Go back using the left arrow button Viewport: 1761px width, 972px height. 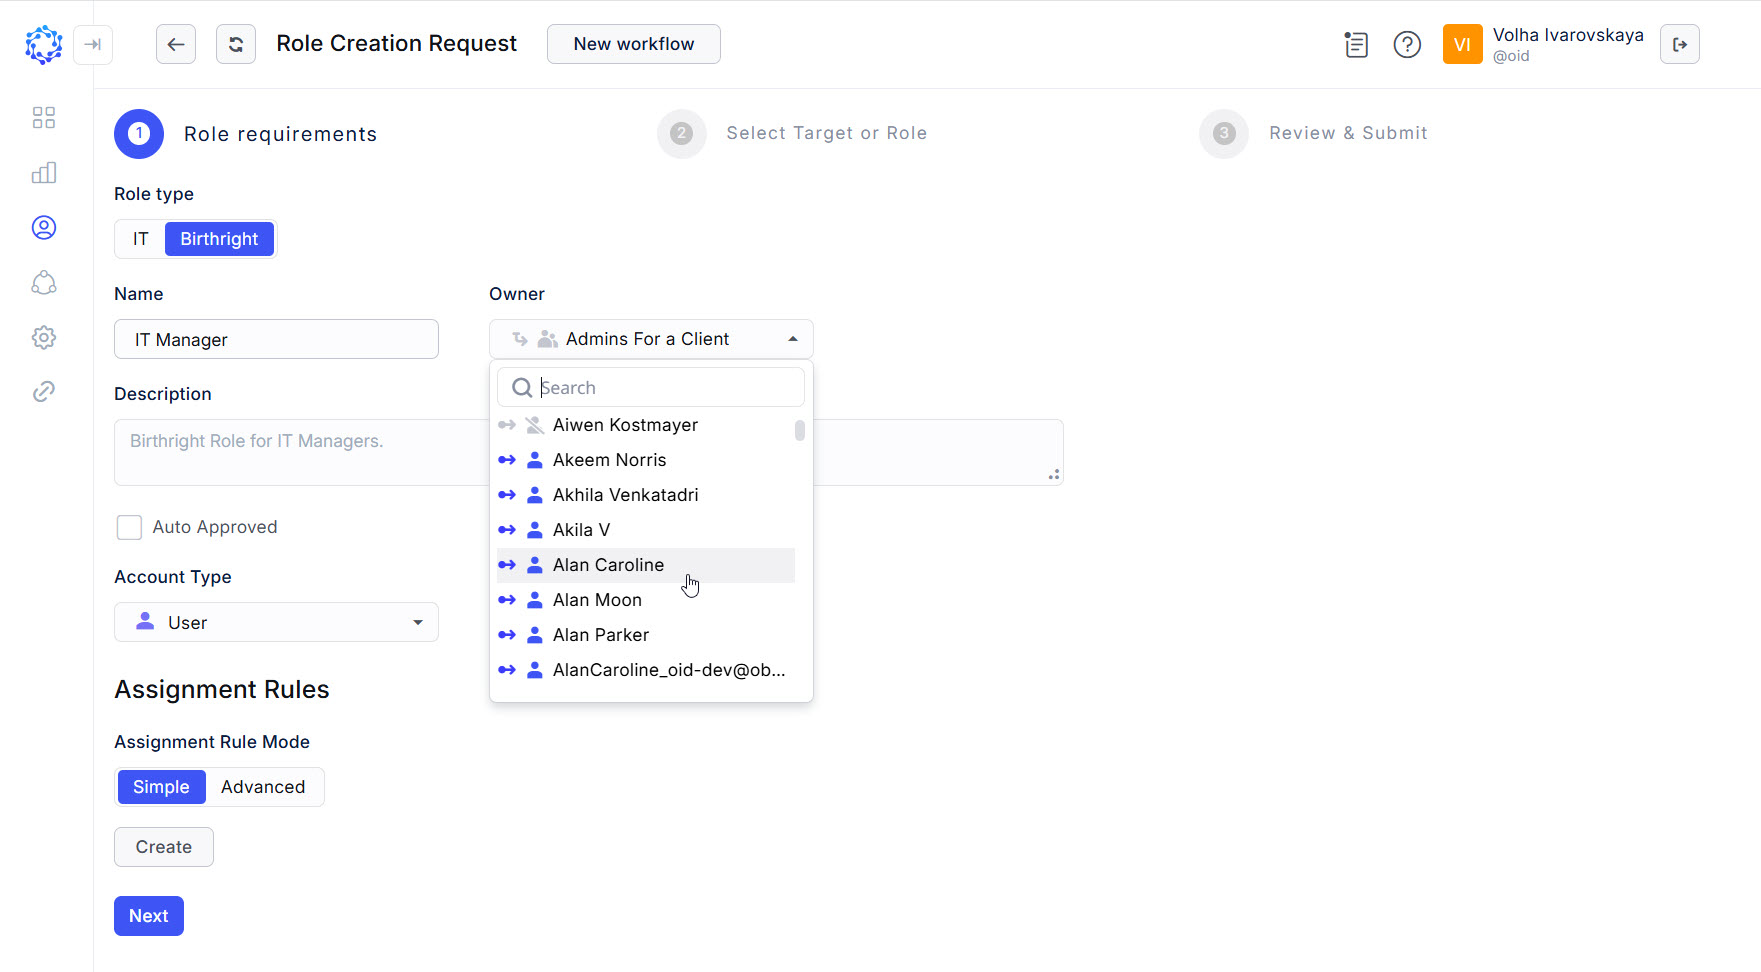pos(176,44)
